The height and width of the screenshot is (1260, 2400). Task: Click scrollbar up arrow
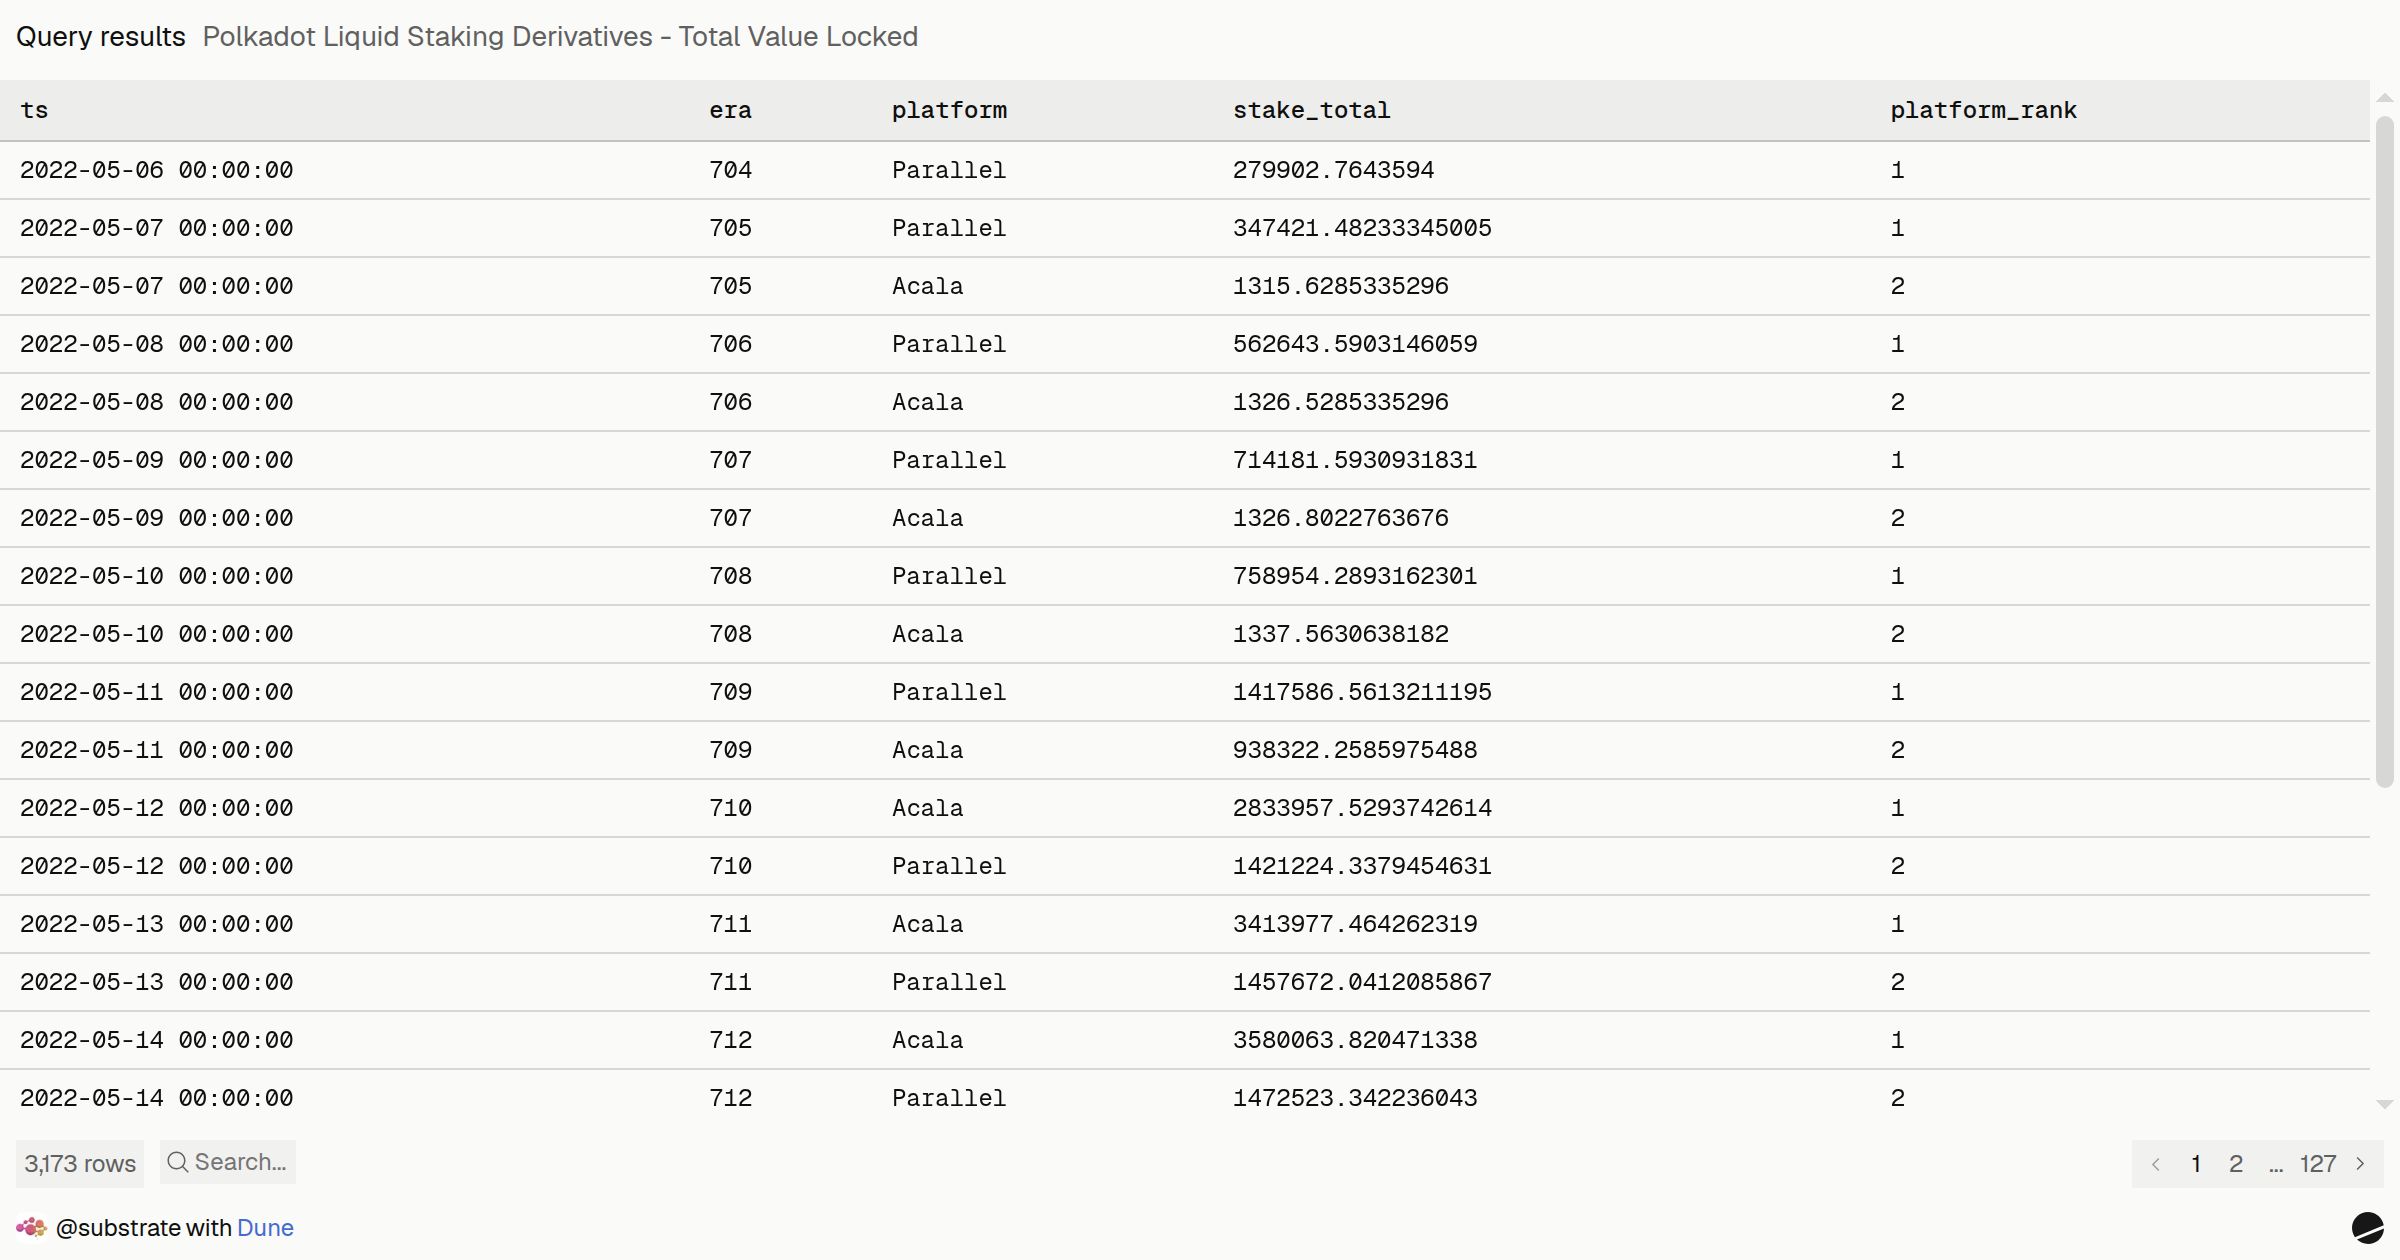tap(2385, 98)
